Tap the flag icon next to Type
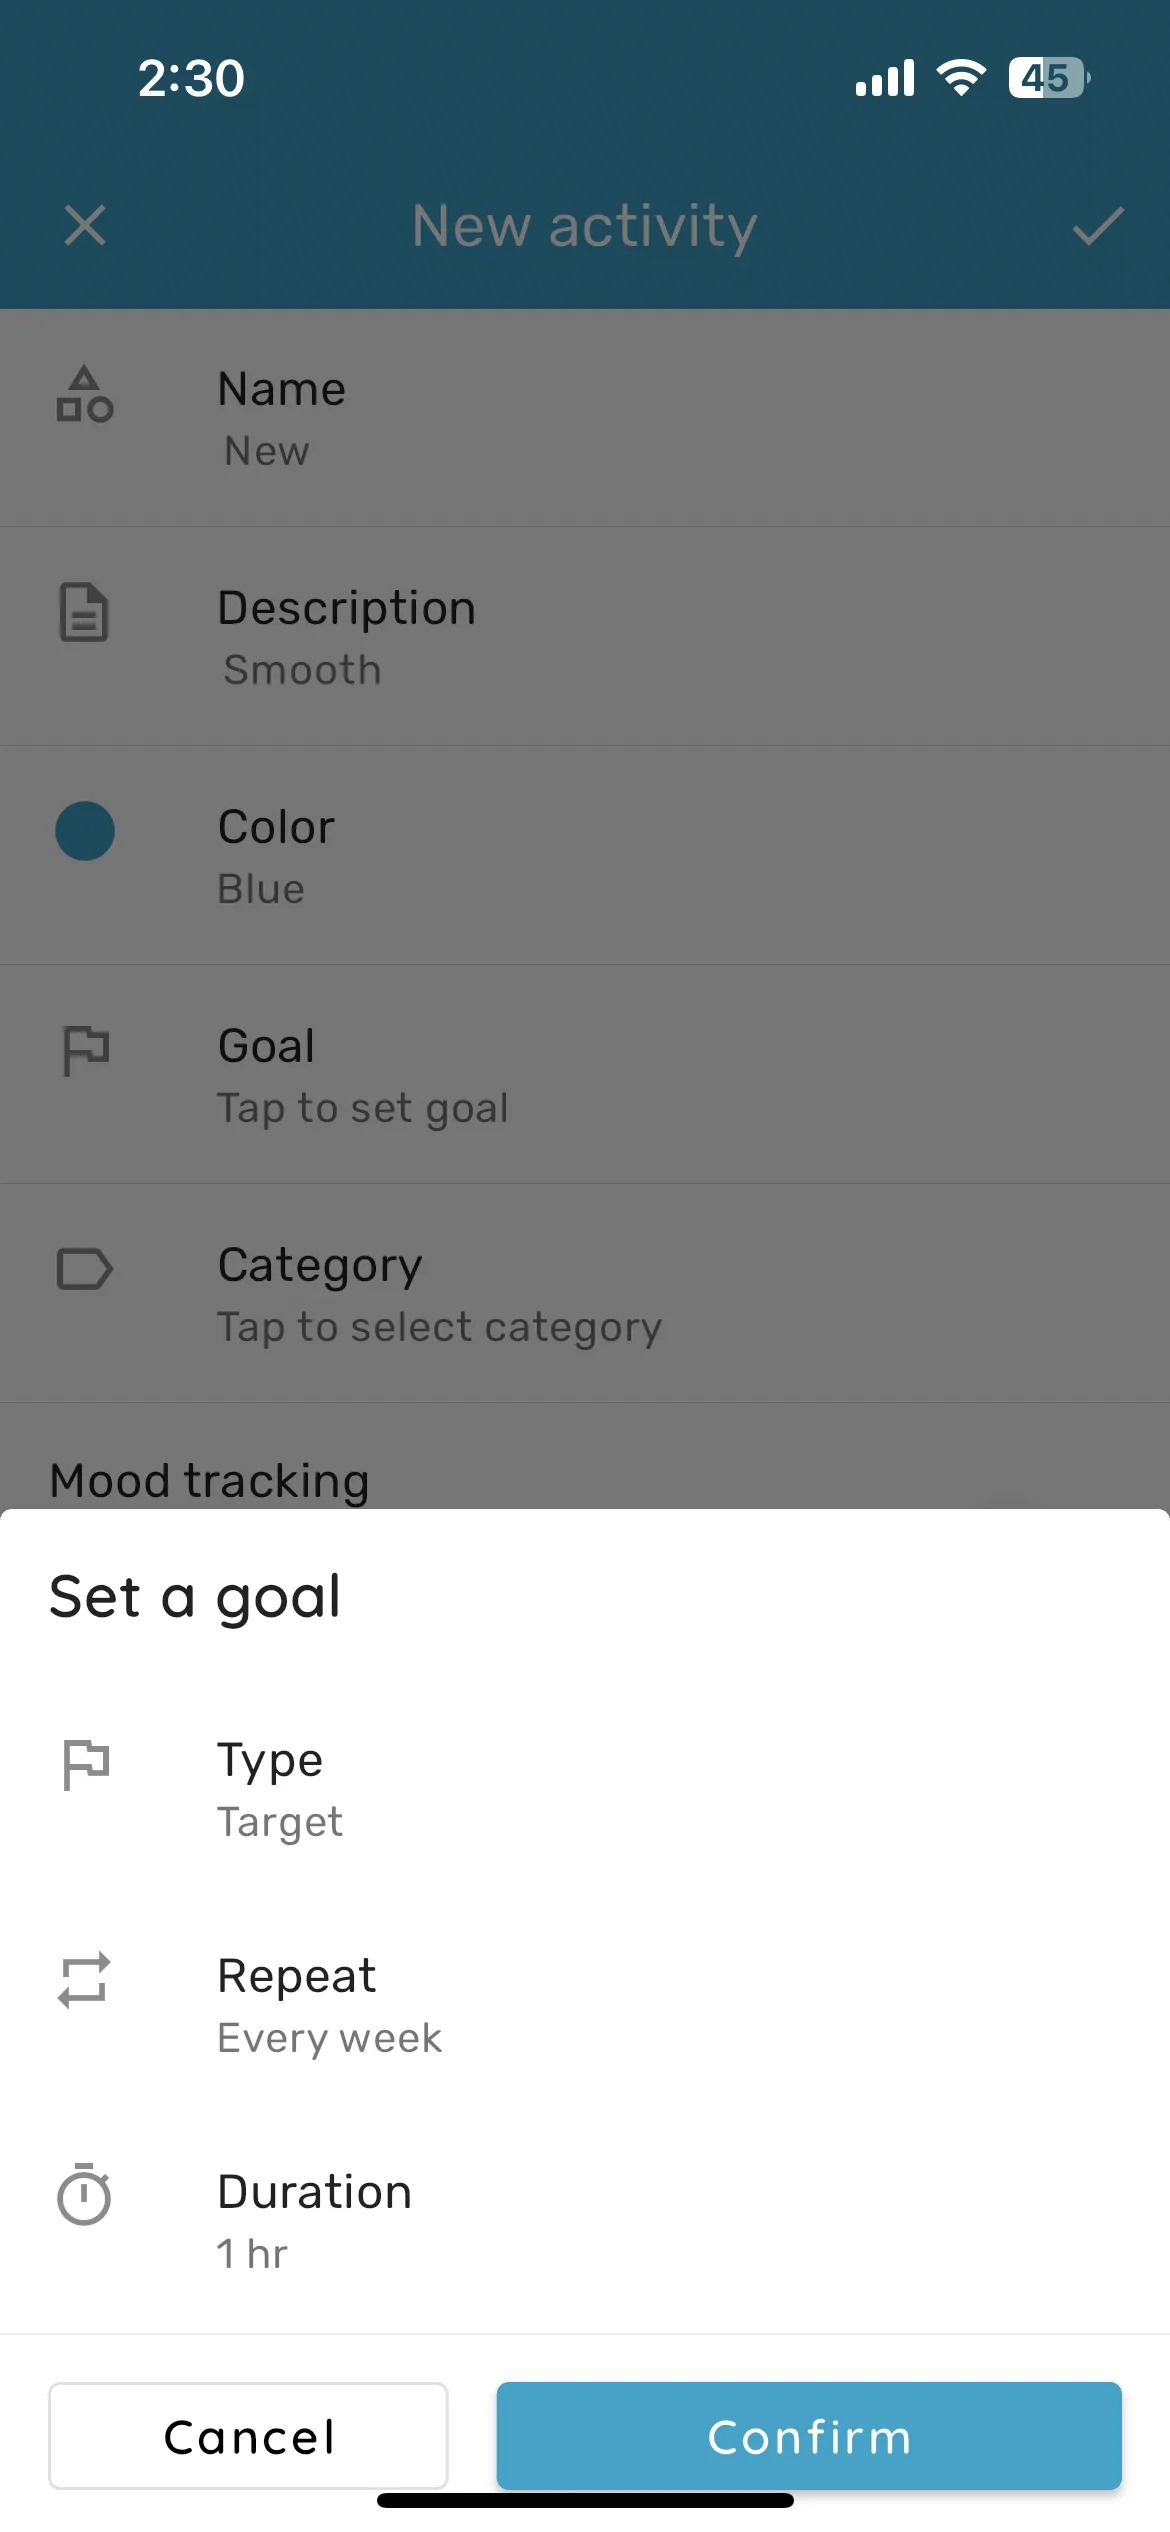 85,1765
